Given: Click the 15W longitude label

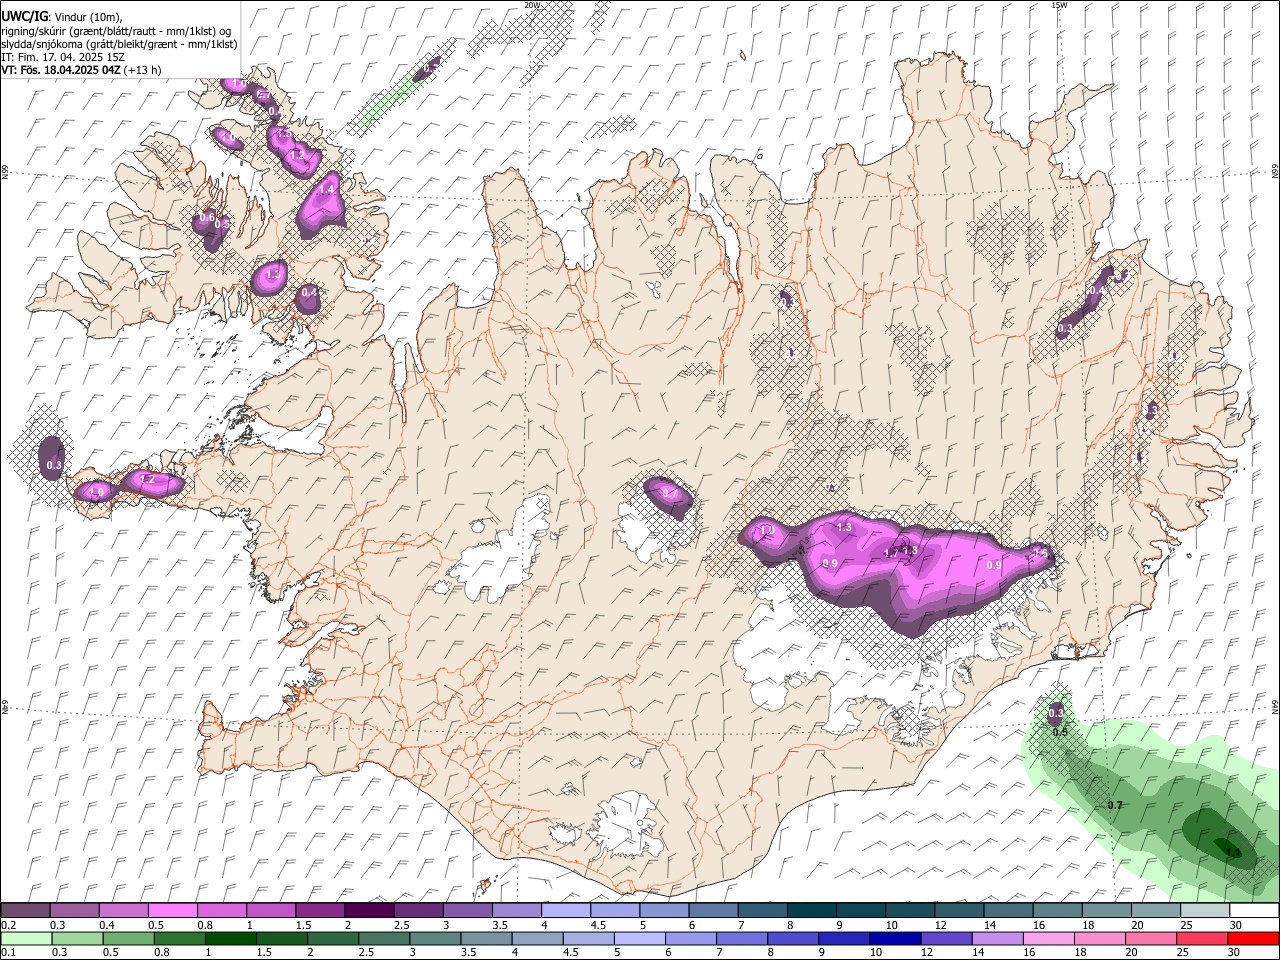Looking at the screenshot, I should click(1059, 5).
